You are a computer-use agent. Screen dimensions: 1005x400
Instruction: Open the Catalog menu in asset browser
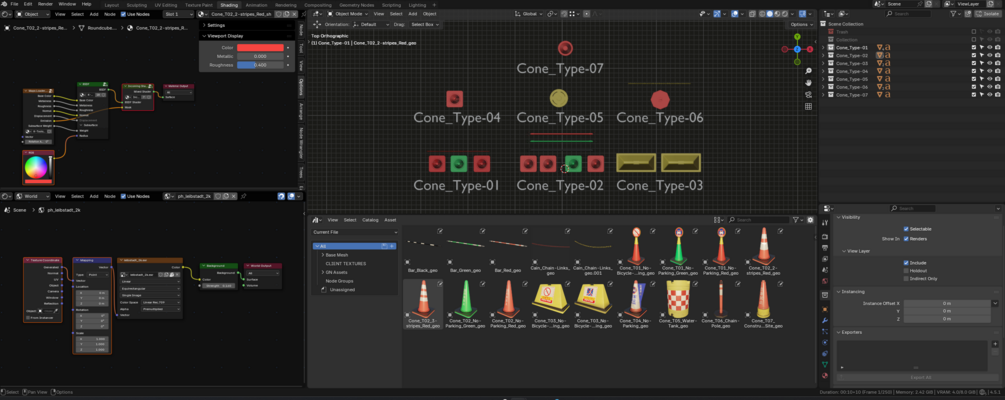pyautogui.click(x=370, y=220)
